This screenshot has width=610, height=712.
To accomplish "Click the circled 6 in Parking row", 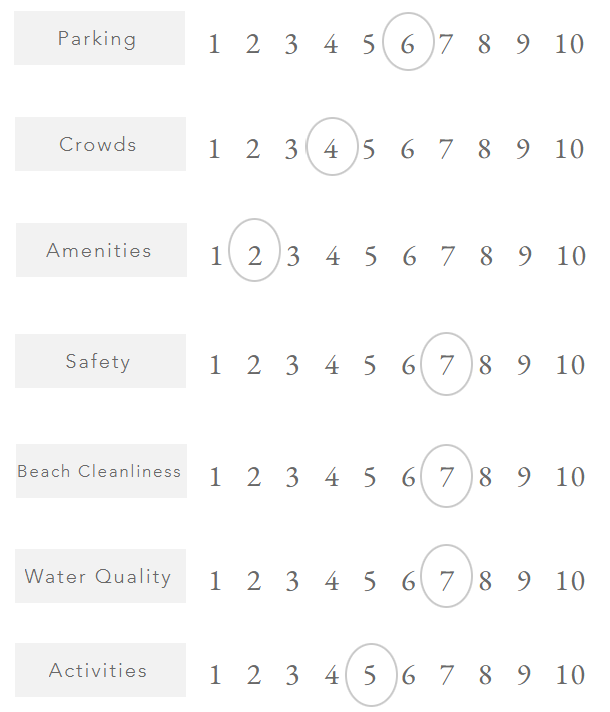I will 408,43.
